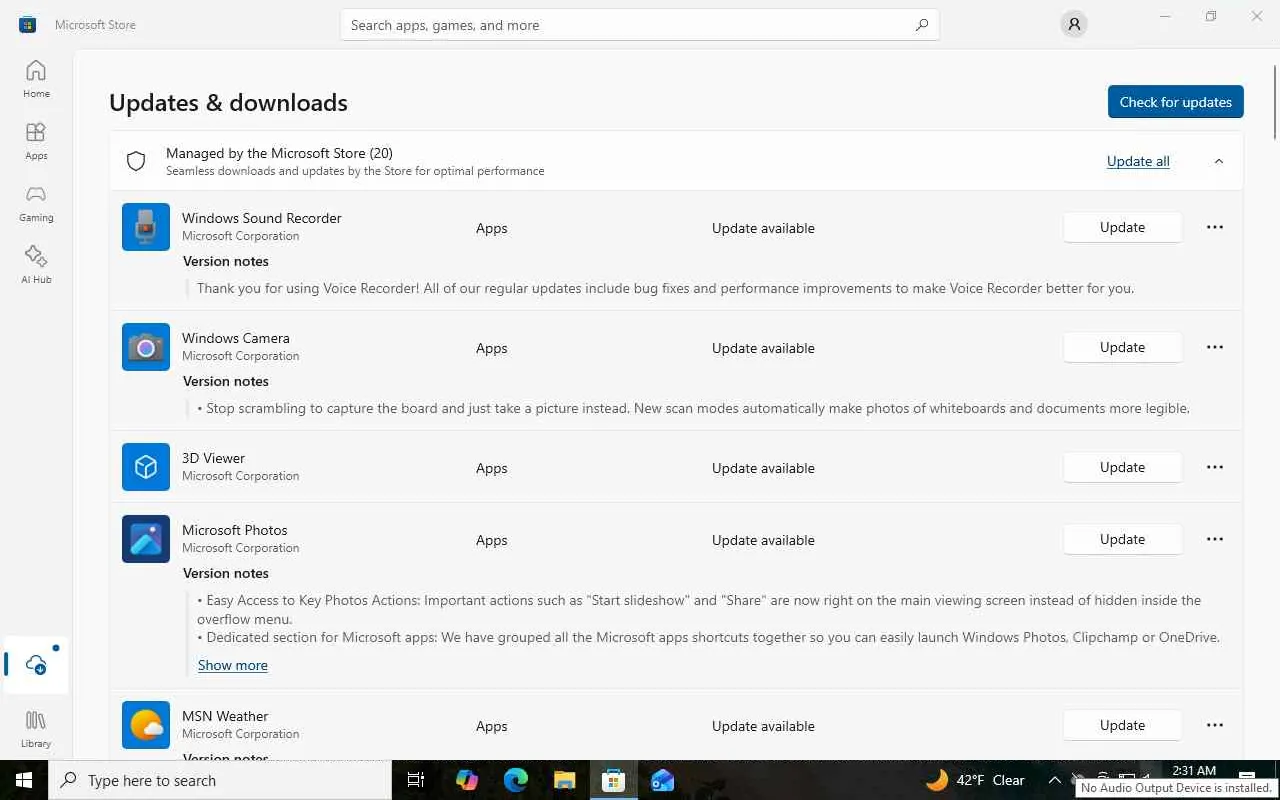
Task: Click the taskbar clock showing 2:31 AM
Action: click(1194, 771)
